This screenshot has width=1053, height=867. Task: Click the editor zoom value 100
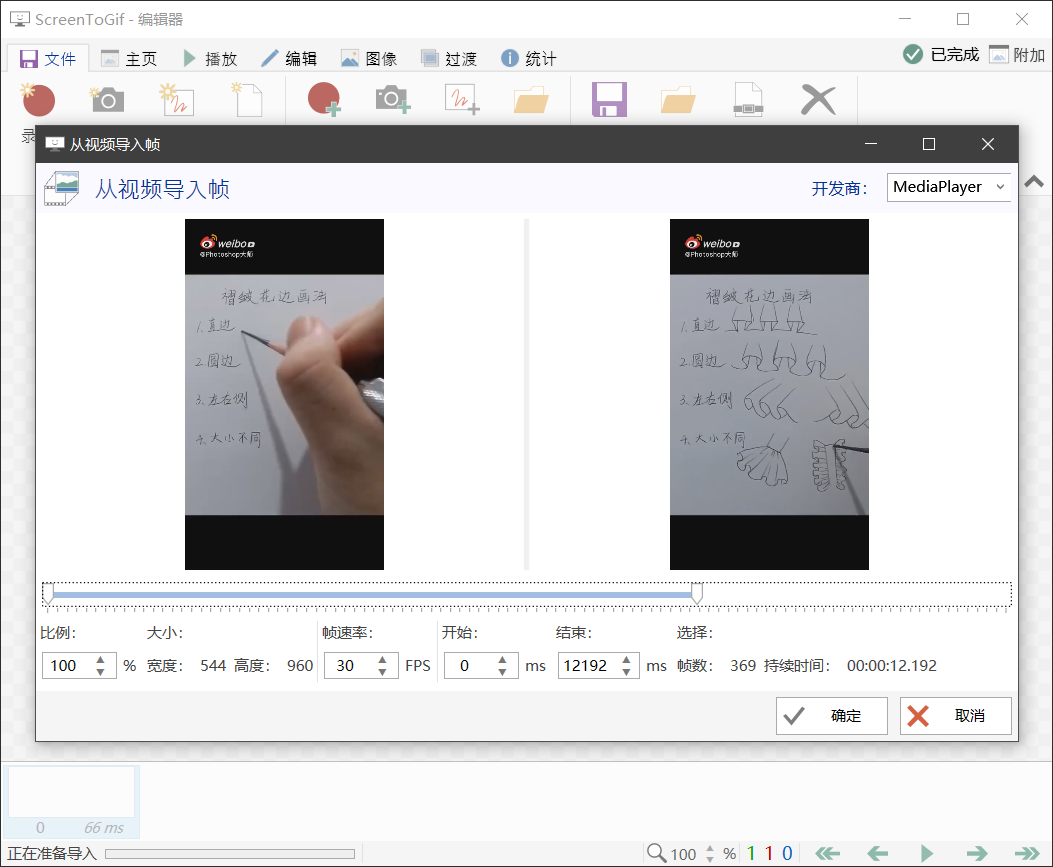click(x=684, y=854)
